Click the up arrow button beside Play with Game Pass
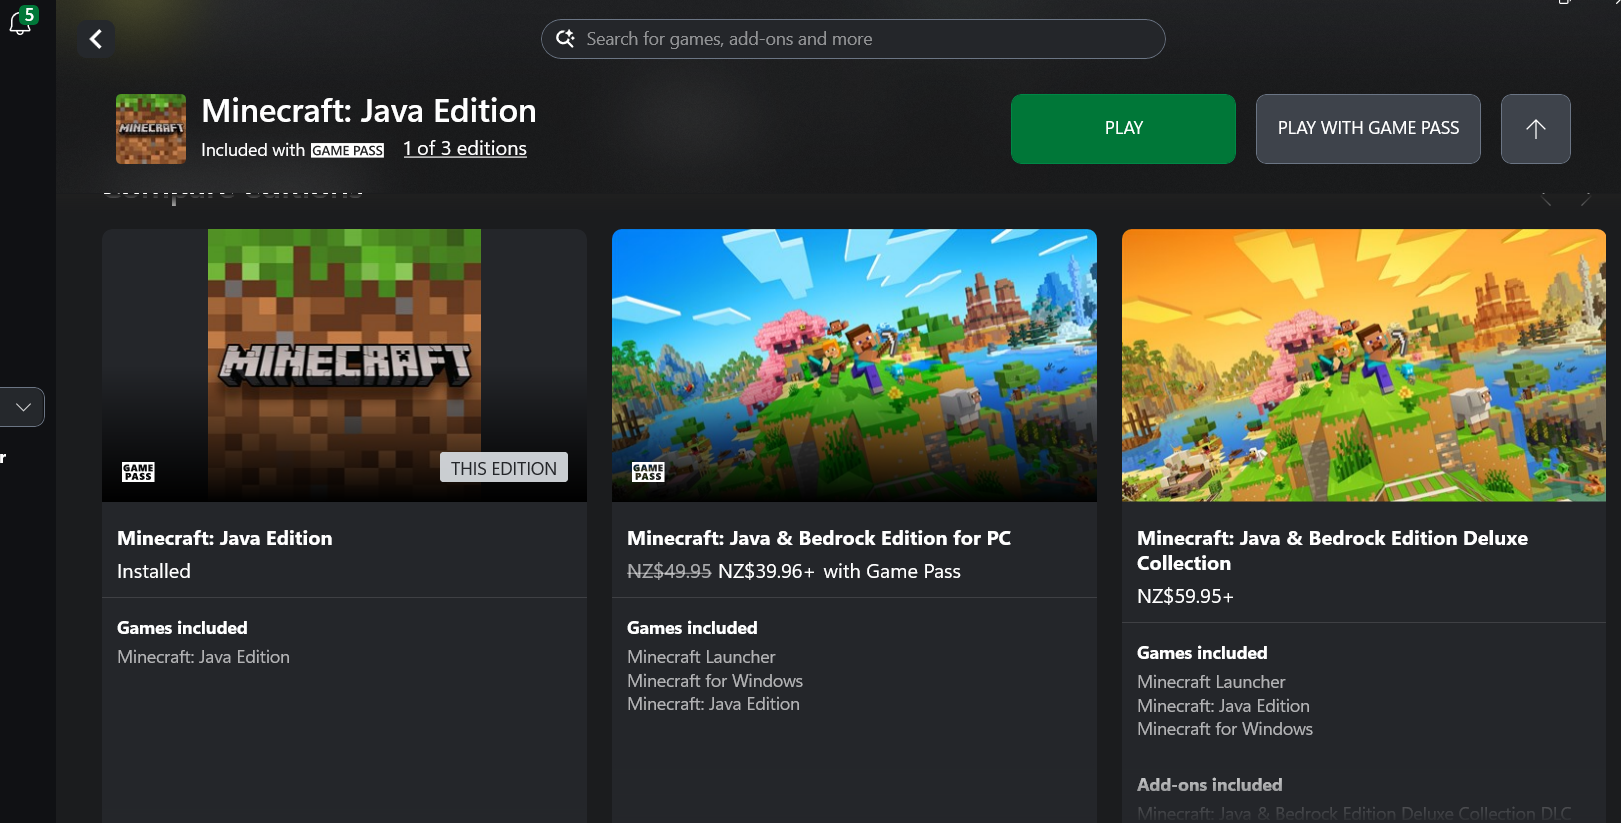 (x=1535, y=129)
